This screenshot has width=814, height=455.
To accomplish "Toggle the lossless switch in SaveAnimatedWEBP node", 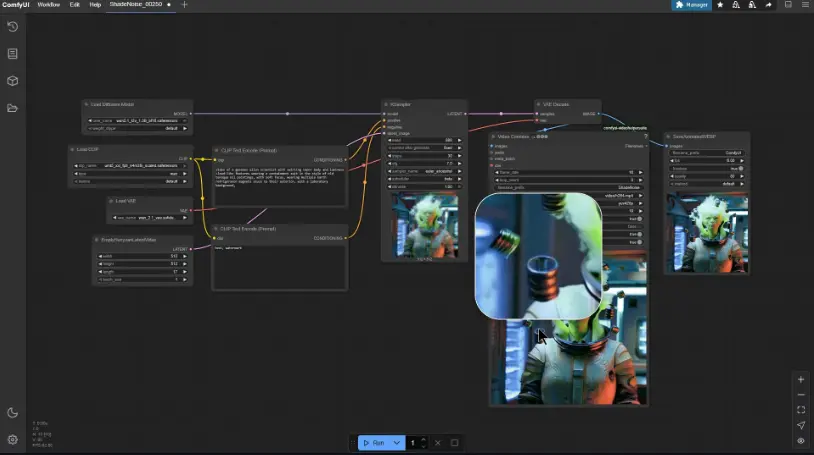I will coord(738,168).
